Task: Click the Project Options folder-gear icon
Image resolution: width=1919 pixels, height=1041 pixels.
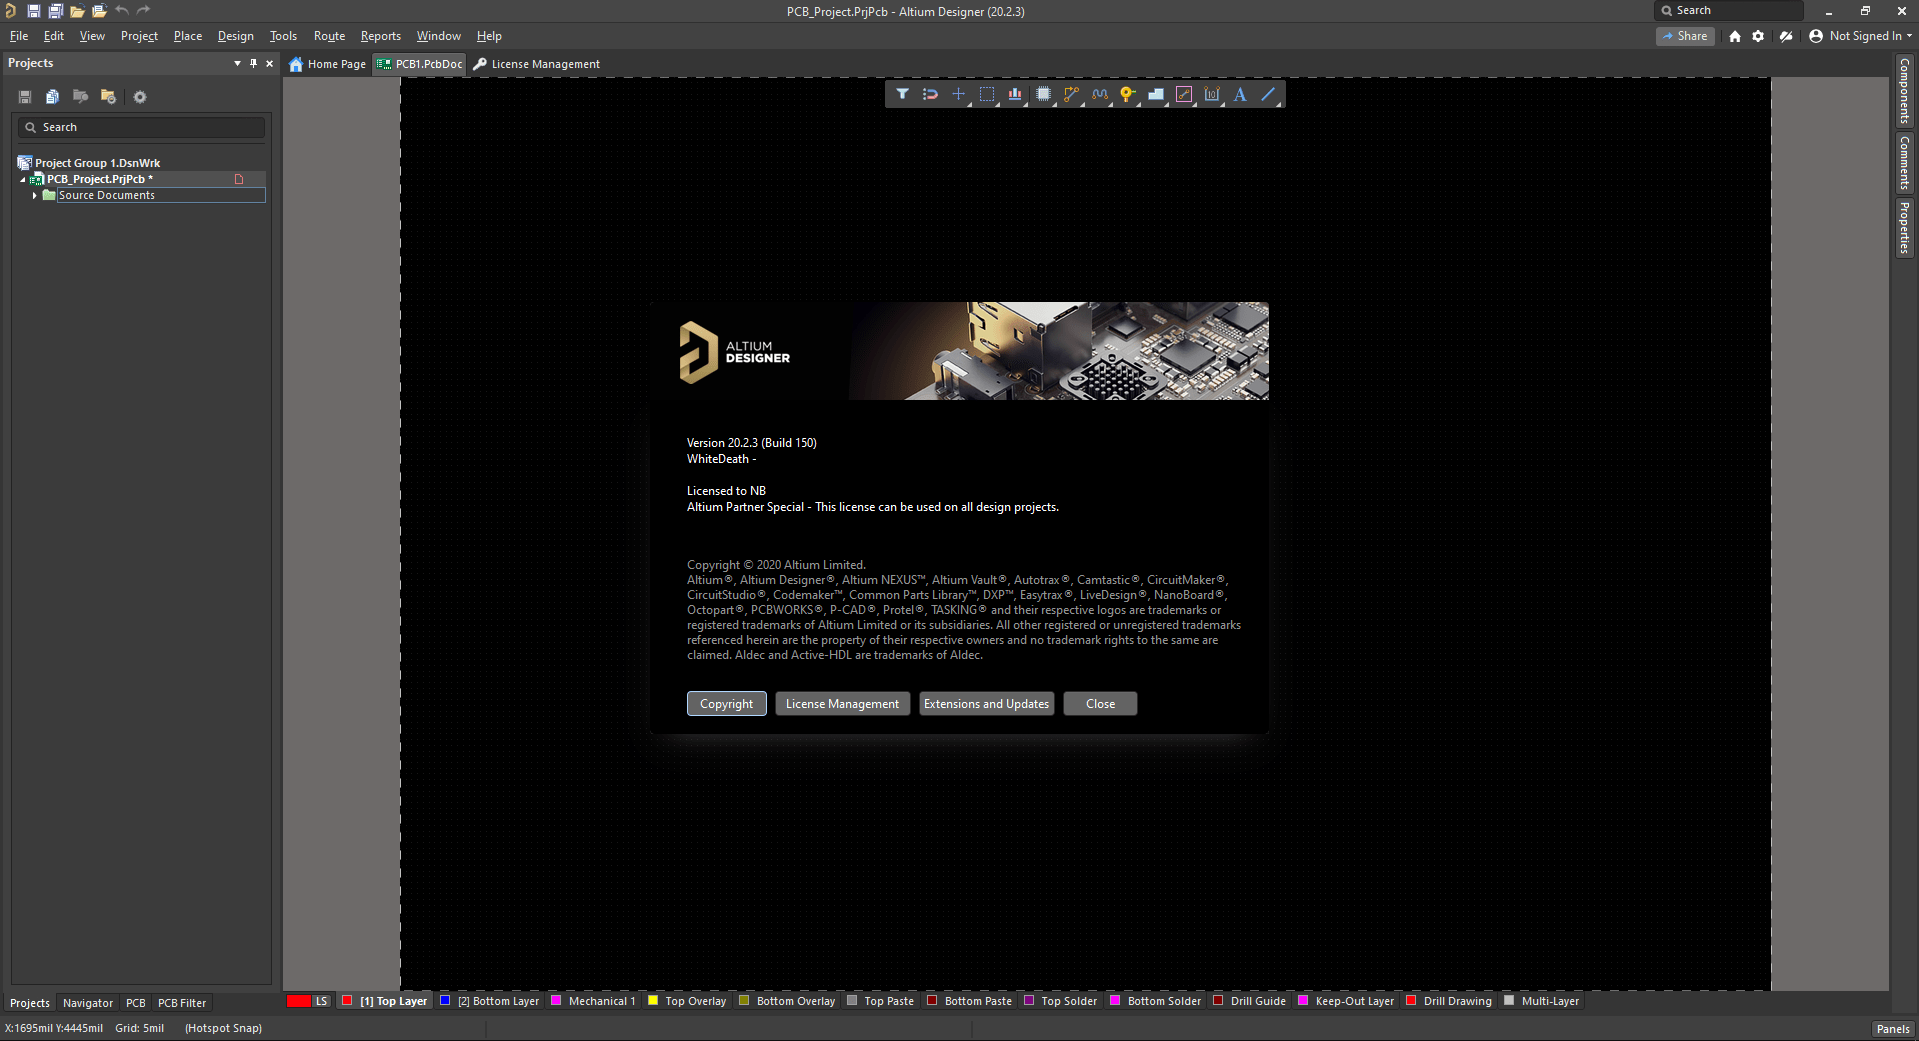Action: [x=108, y=97]
